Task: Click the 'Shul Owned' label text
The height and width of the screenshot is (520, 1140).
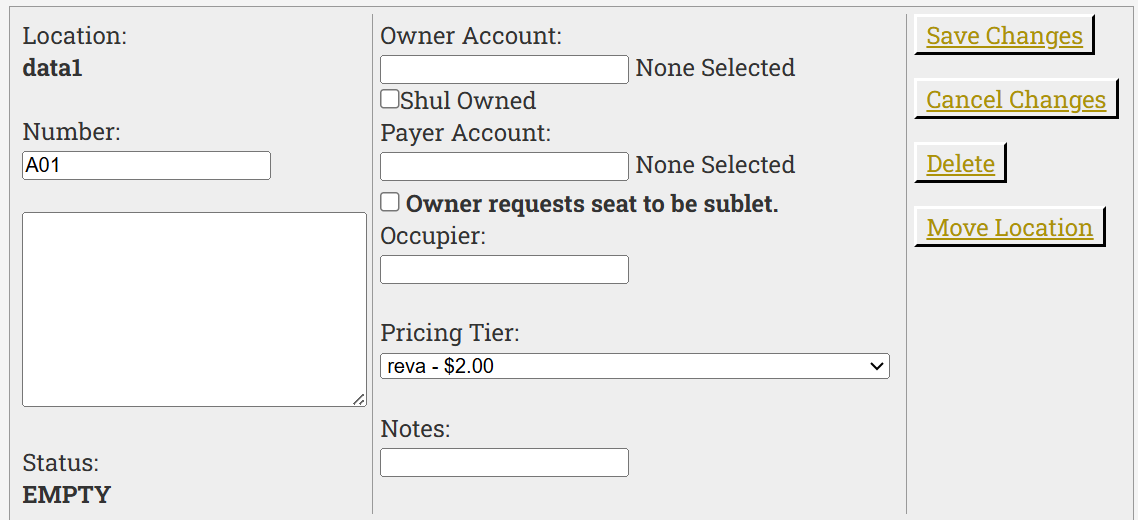Action: [468, 101]
